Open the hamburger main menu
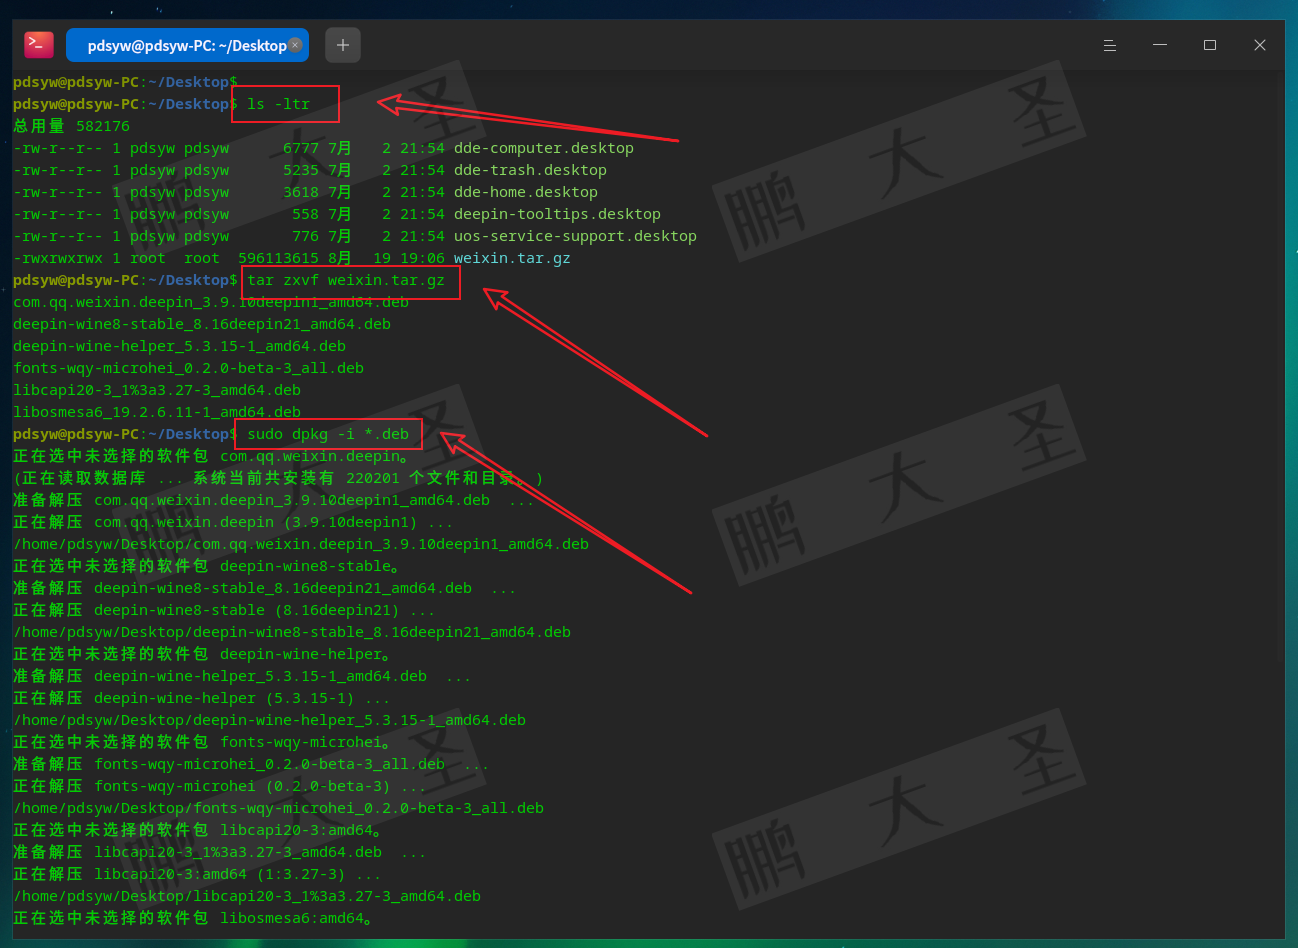Screen dimensions: 1298x948 [1109, 45]
